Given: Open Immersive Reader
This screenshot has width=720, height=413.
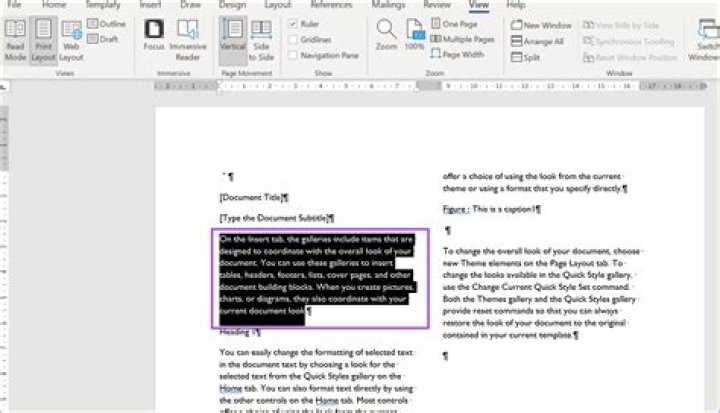Looking at the screenshot, I should click(x=188, y=40).
